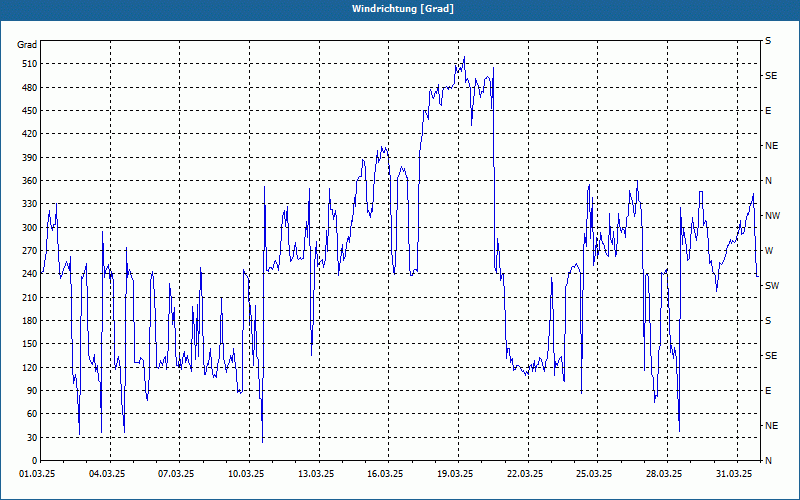Select the y-axis value 300

click(x=30, y=228)
